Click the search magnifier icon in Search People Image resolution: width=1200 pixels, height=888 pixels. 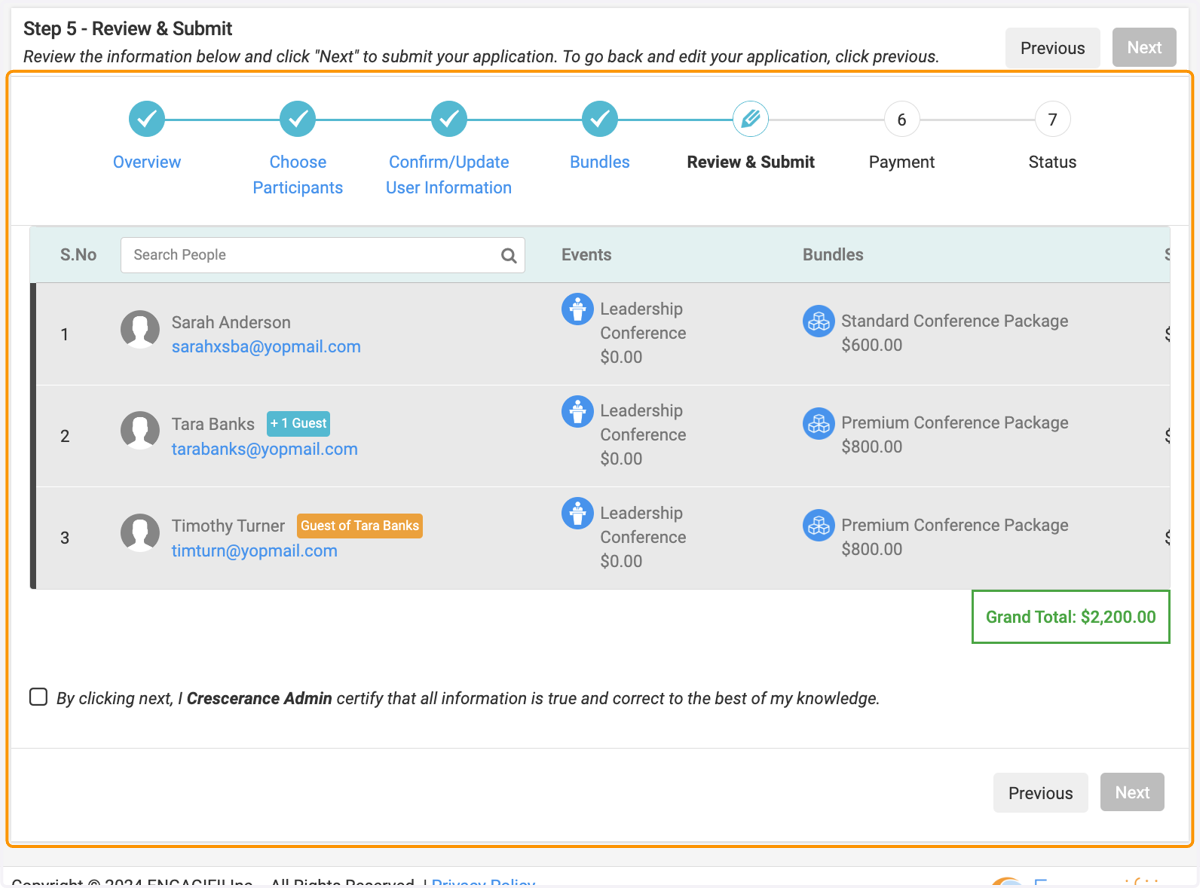click(509, 256)
